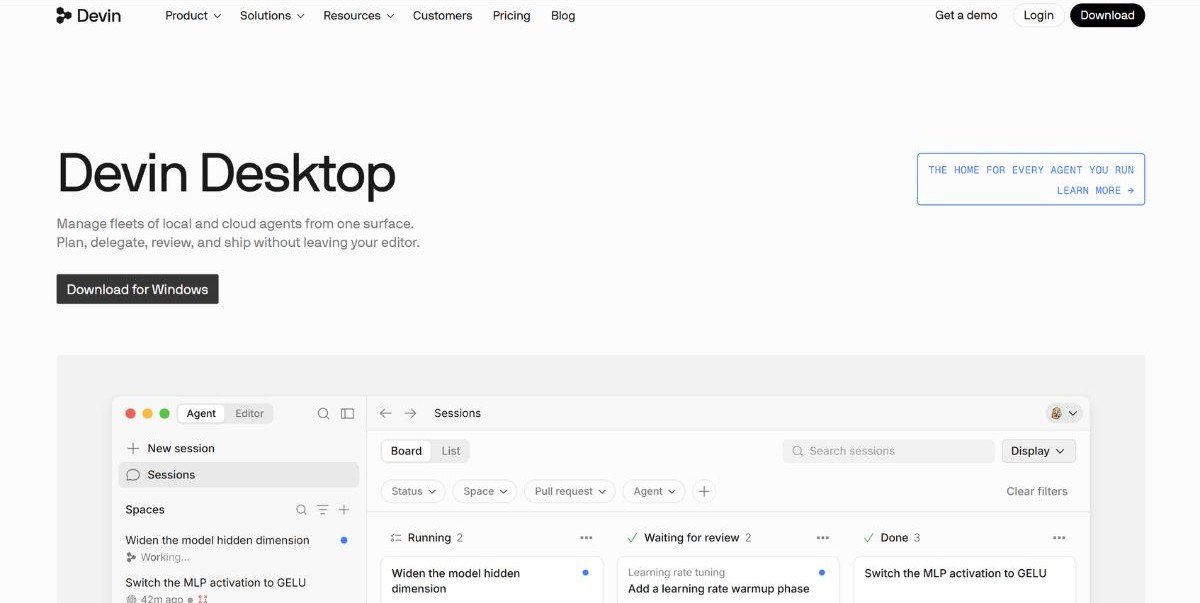Open the Agent filter dropdown
This screenshot has width=1200, height=603.
654,491
